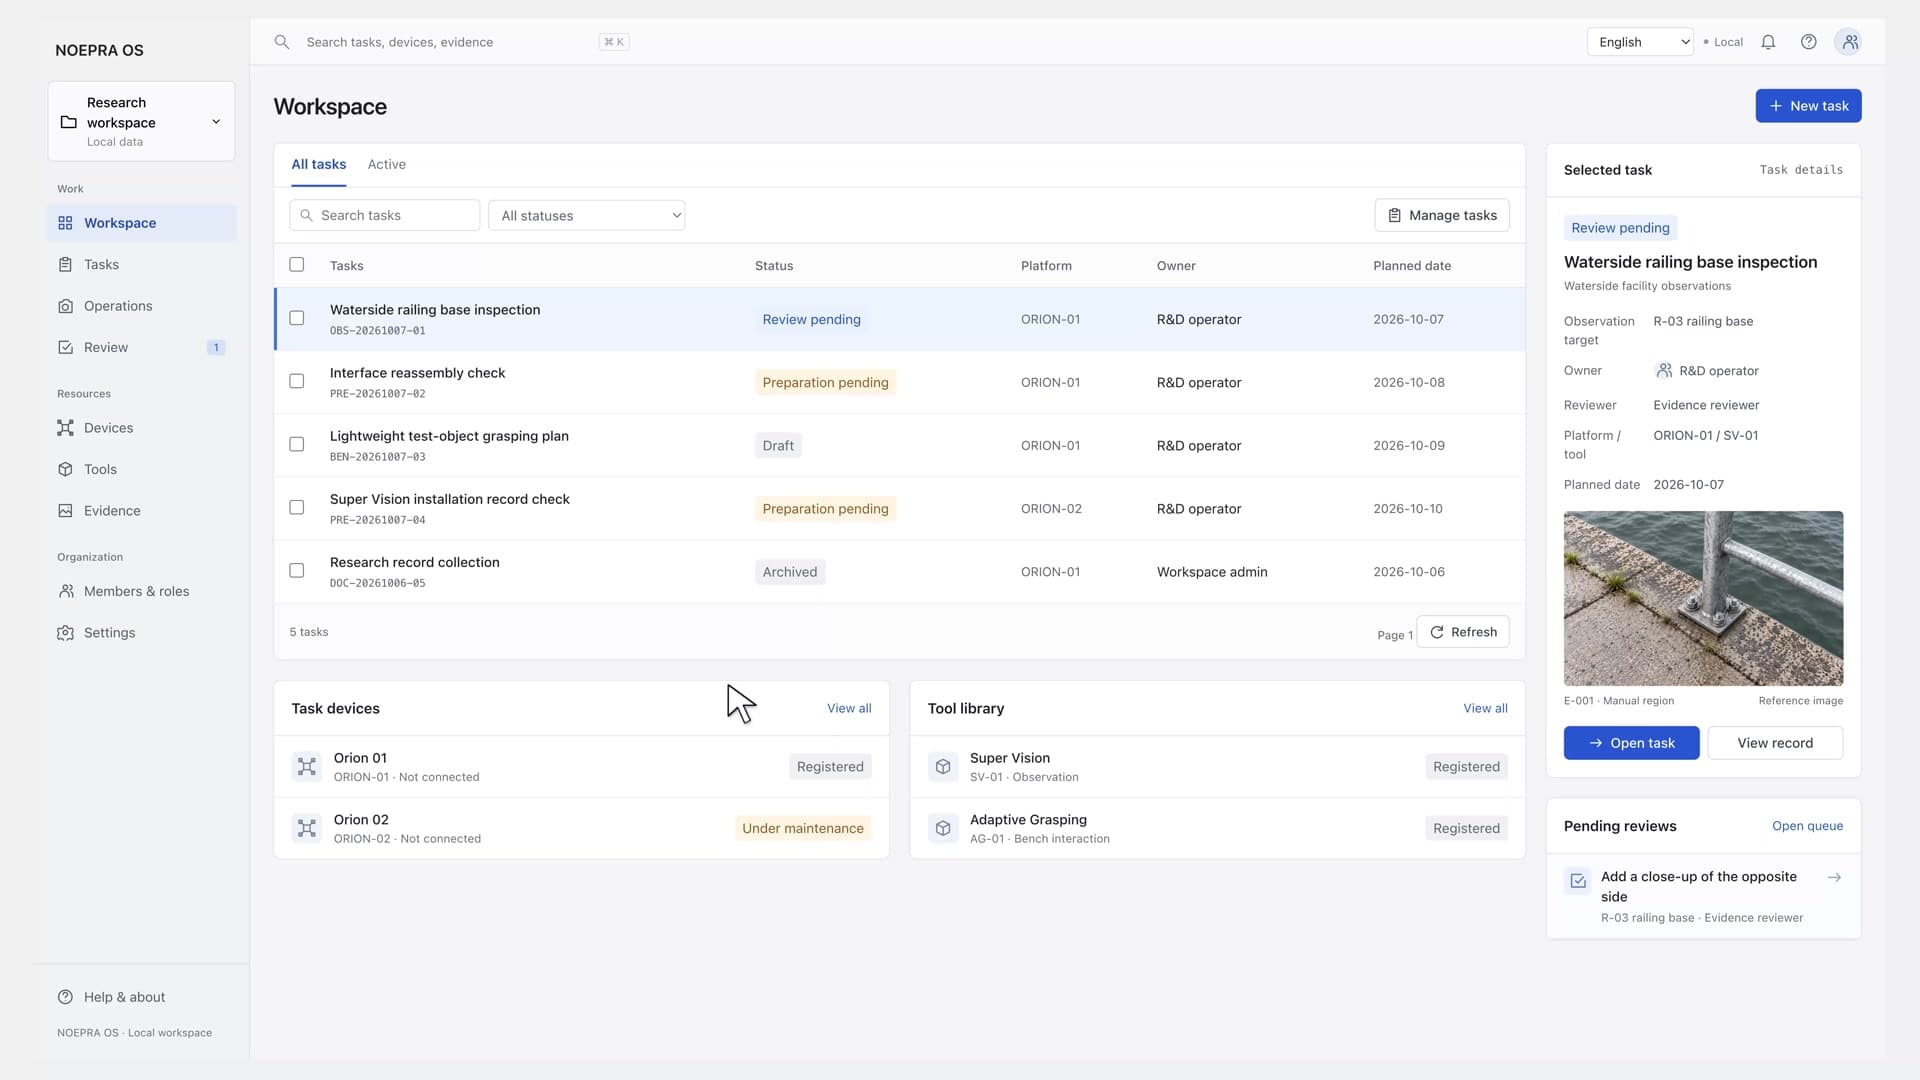Open the notifications bell icon
The height and width of the screenshot is (1080, 1920).
[1768, 42]
